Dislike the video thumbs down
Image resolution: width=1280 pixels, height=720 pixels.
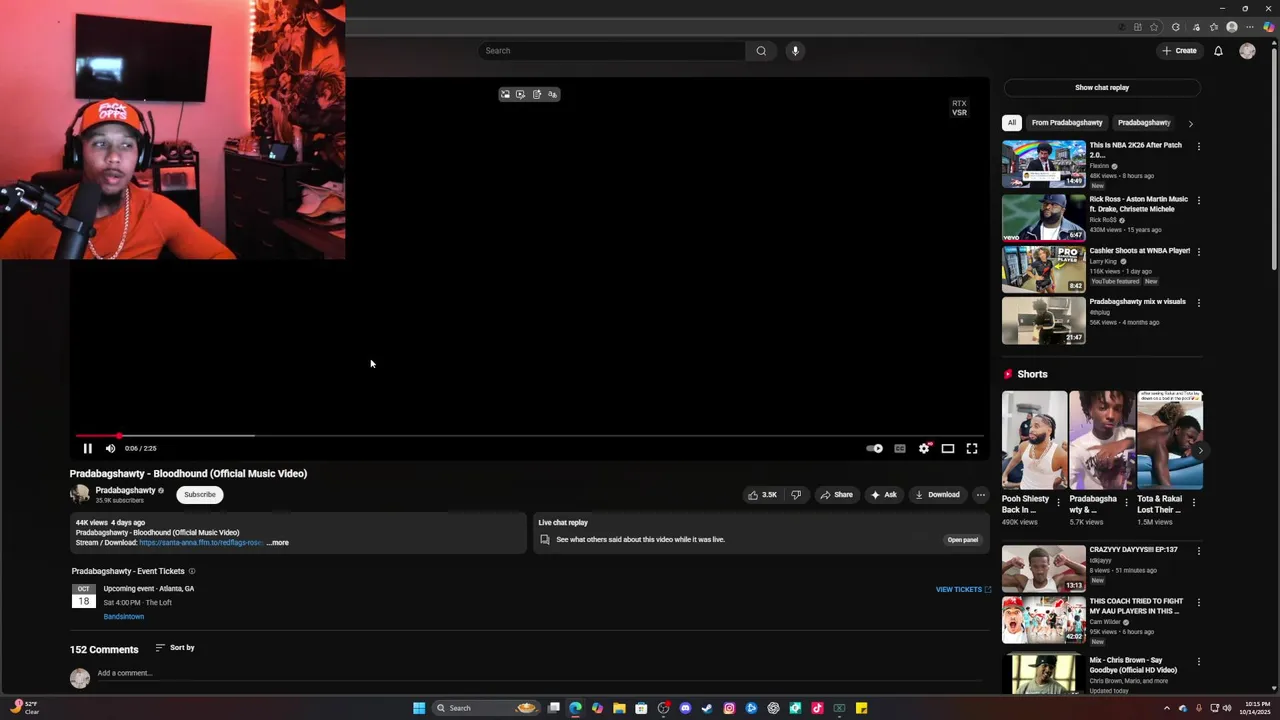[x=796, y=495]
